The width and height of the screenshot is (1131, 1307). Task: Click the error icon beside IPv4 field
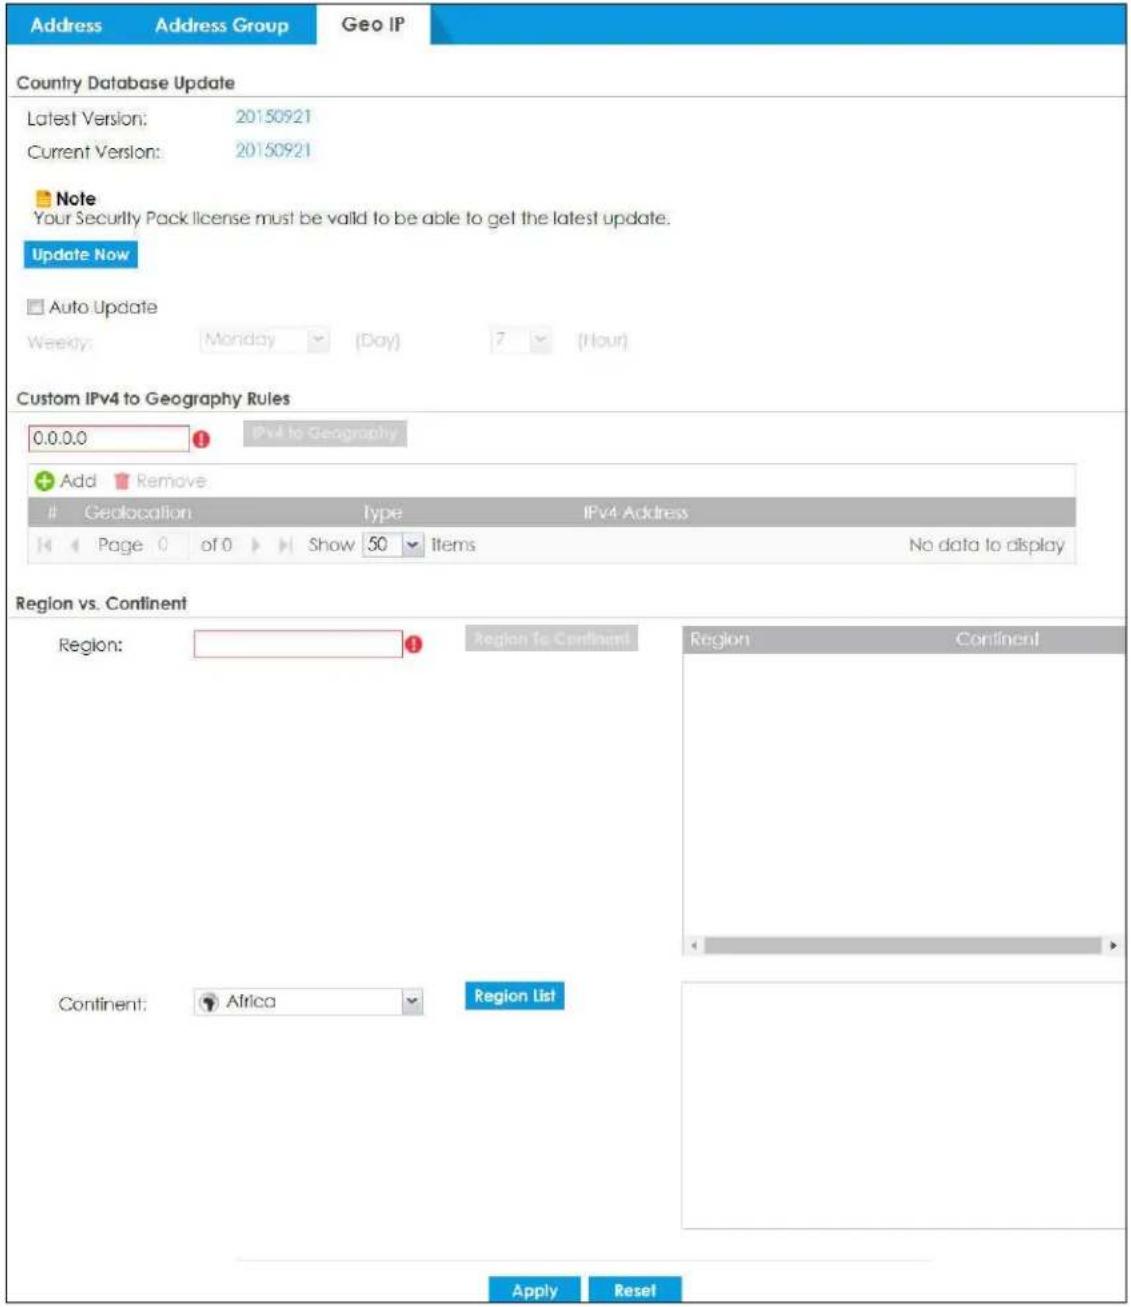pos(201,439)
